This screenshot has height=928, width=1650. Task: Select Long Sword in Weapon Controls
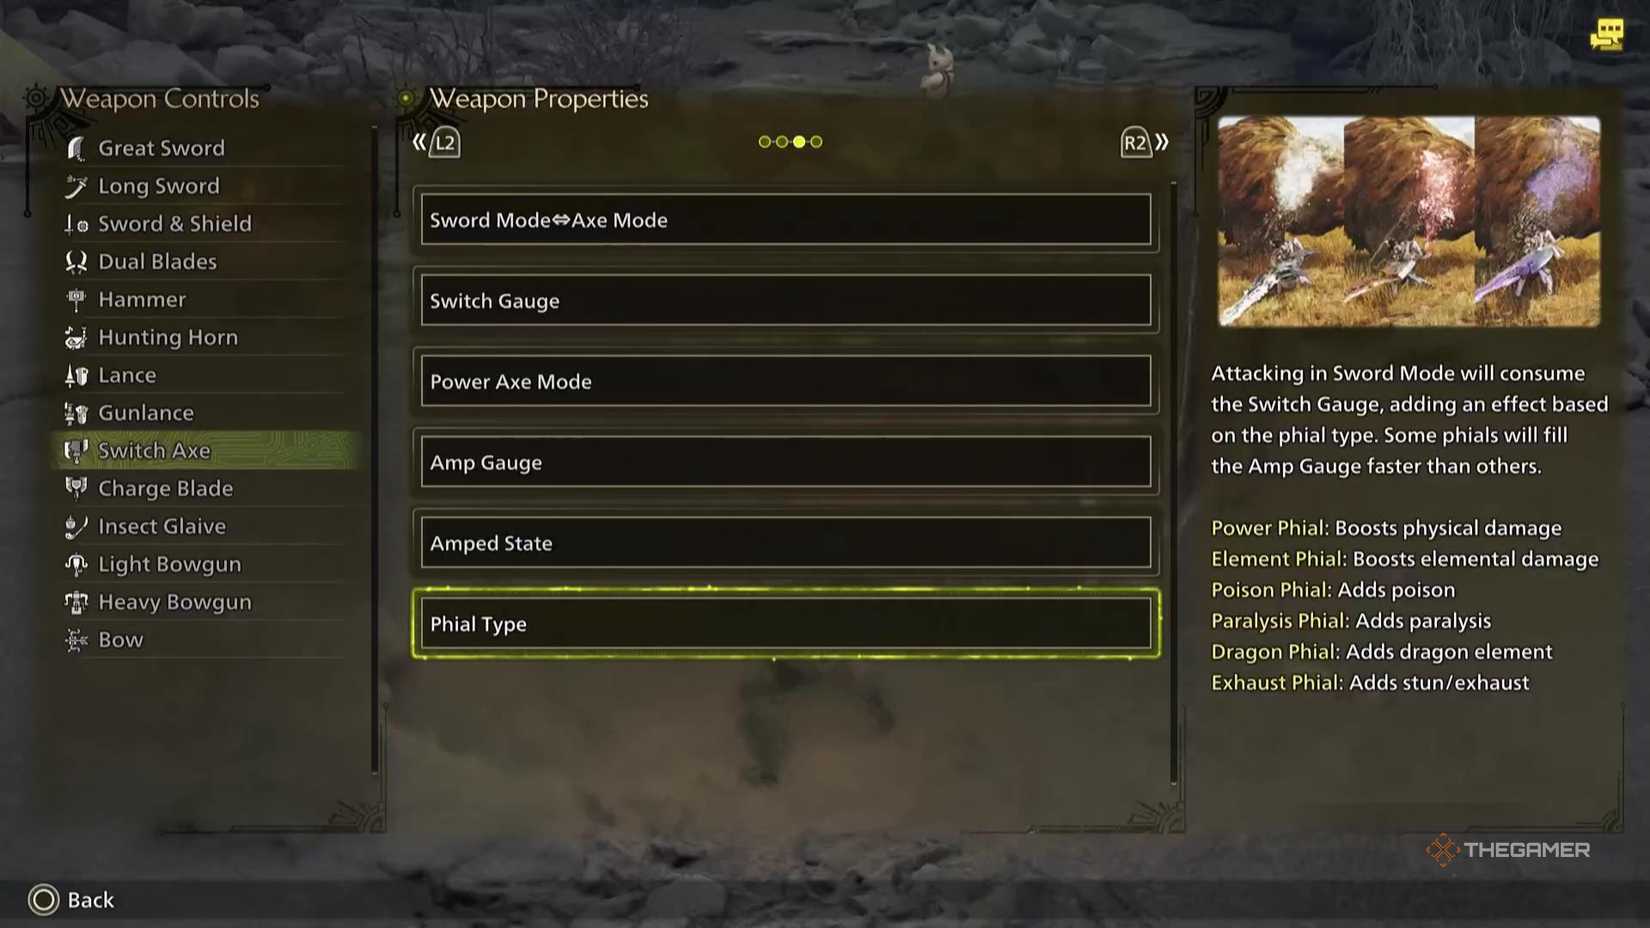click(x=158, y=186)
